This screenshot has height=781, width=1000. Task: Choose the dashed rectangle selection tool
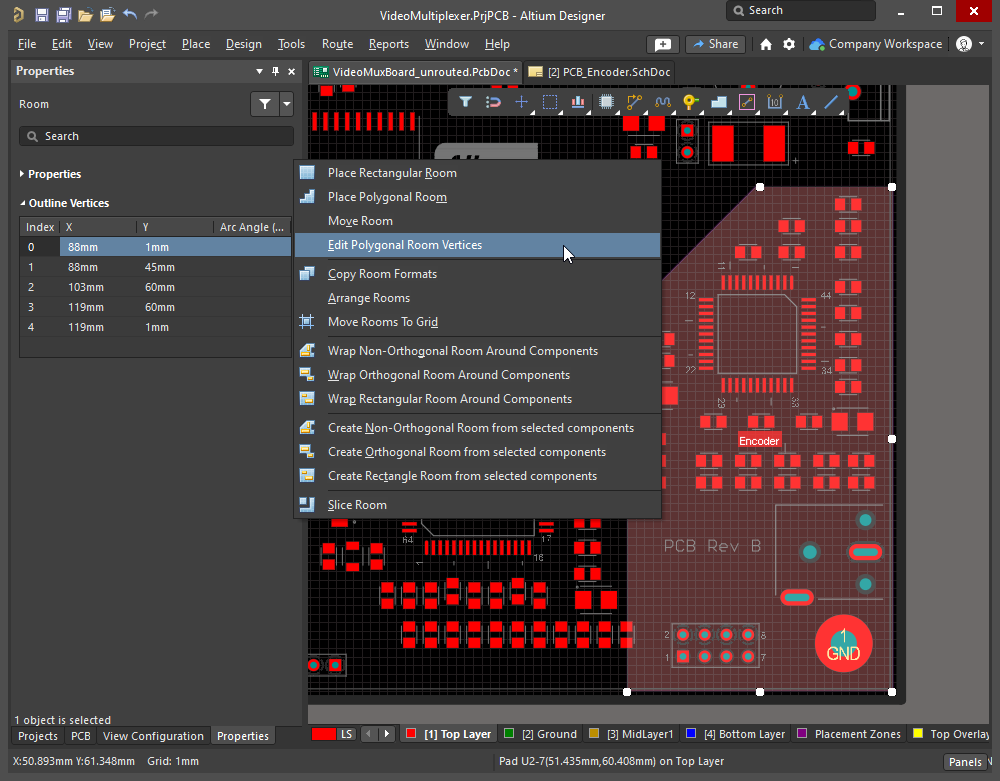pos(550,102)
